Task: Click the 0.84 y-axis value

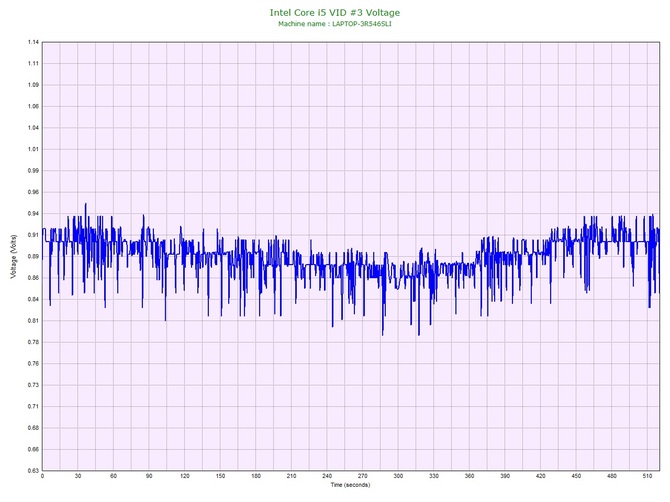Action: [33, 299]
